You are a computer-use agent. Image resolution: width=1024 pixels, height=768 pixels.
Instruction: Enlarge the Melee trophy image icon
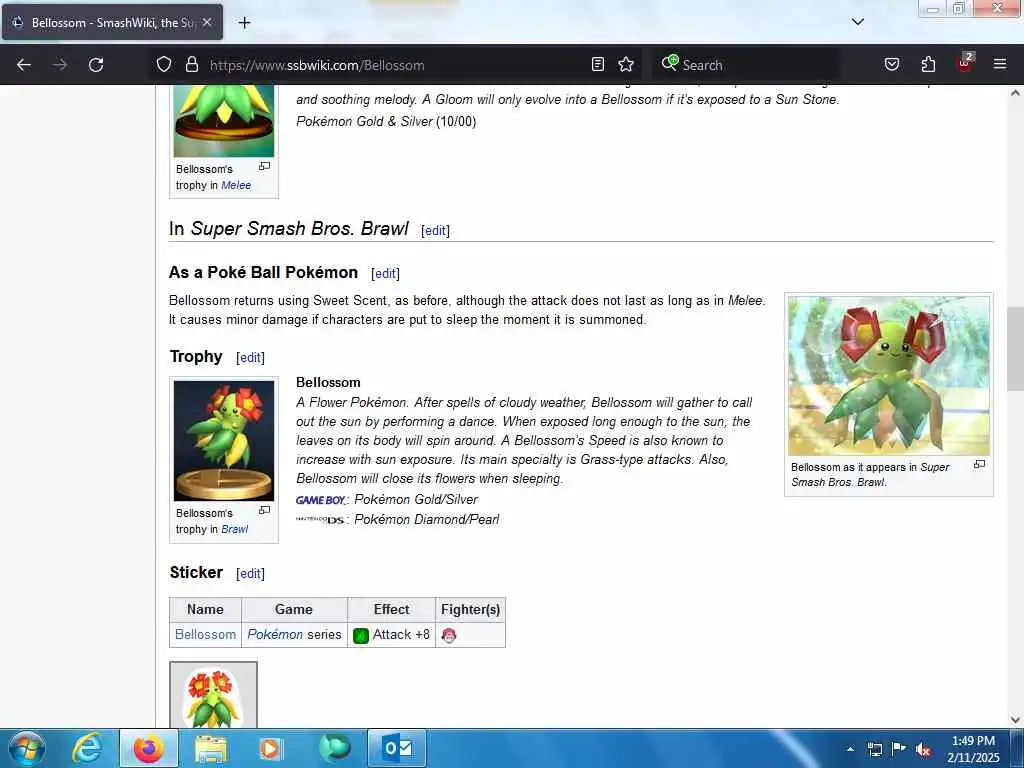(264, 167)
